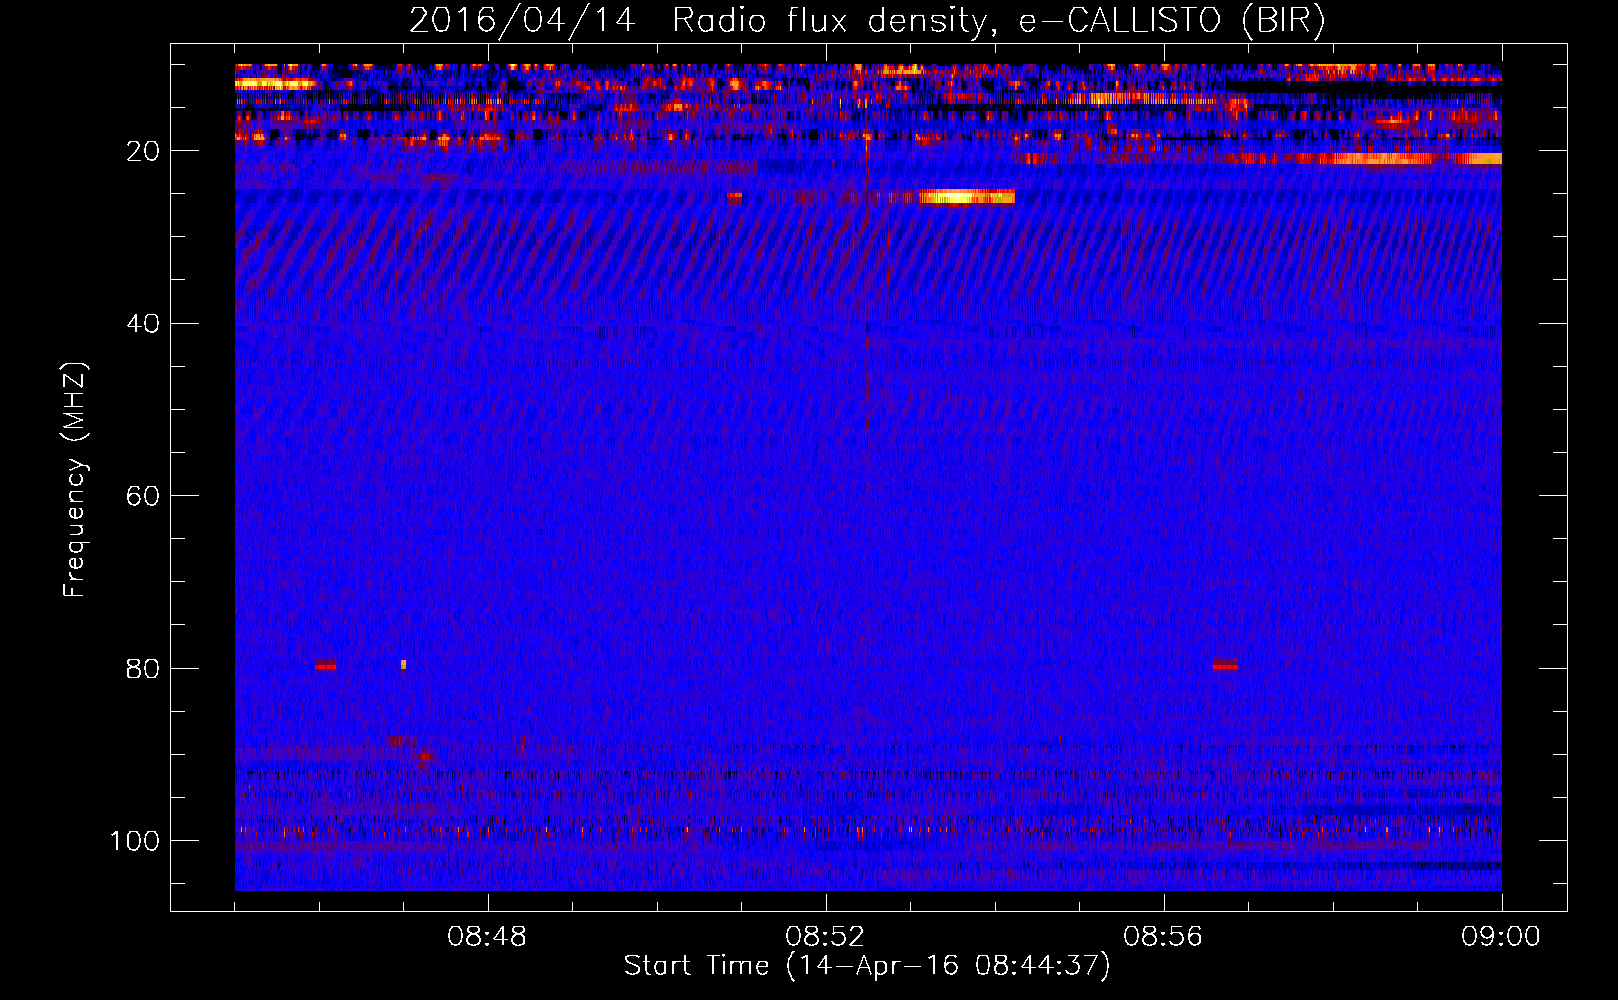Click the 20 frequency tick label
The height and width of the screenshot is (1000, 1618).
143,151
